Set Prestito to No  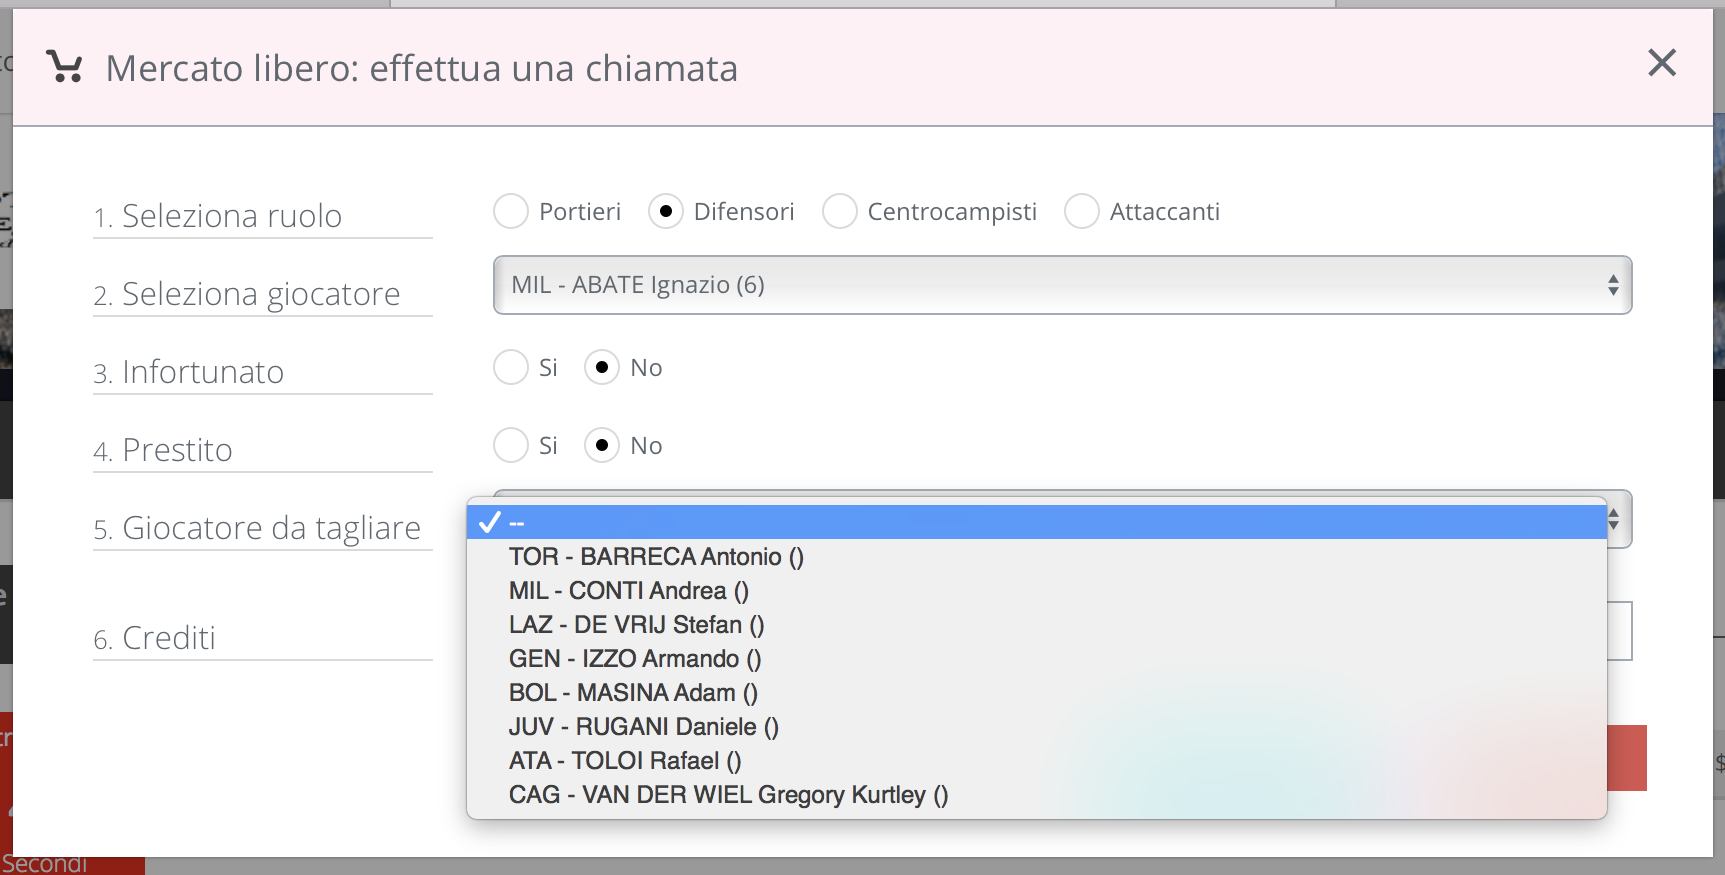[x=602, y=445]
